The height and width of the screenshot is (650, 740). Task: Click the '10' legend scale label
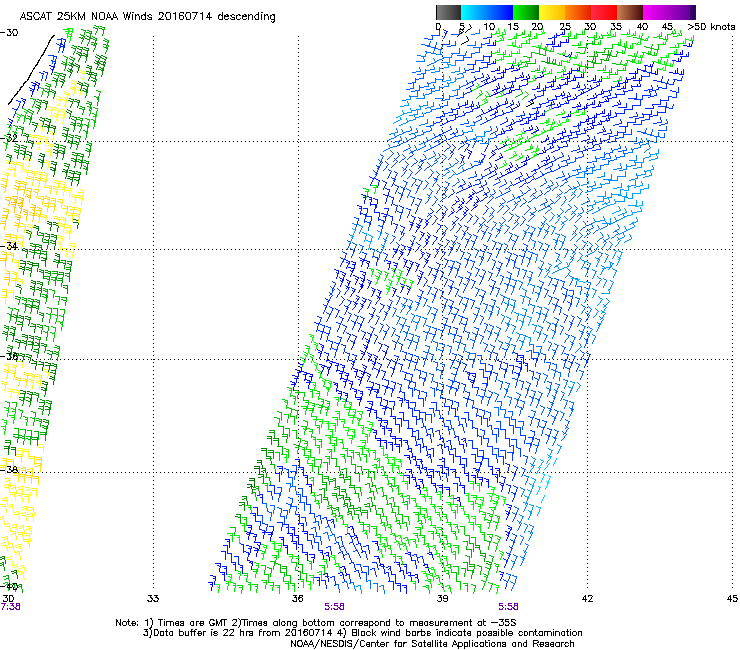[x=489, y=27]
